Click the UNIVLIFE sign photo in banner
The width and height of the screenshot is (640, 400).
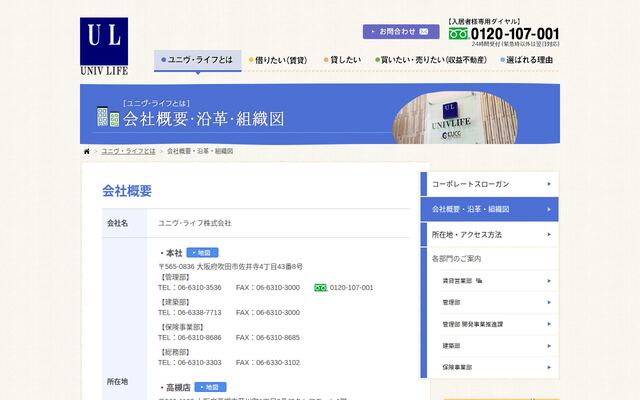pyautogui.click(x=455, y=118)
